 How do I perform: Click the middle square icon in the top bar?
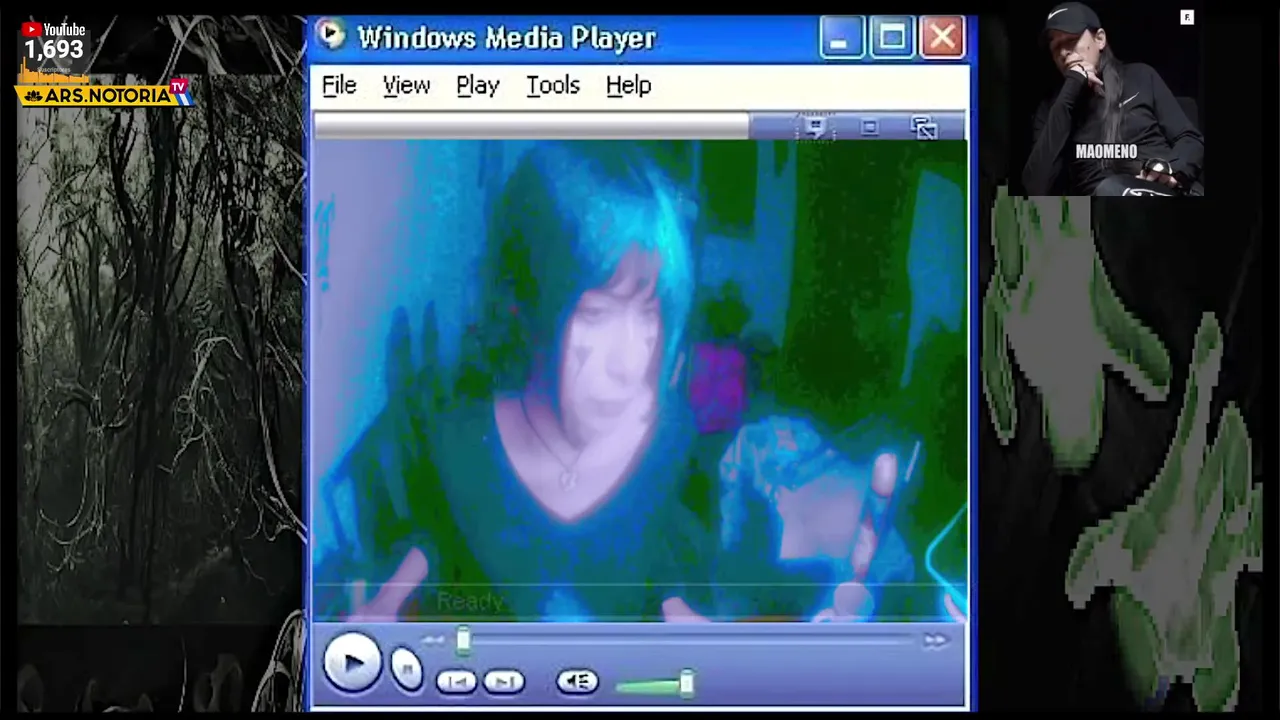869,127
